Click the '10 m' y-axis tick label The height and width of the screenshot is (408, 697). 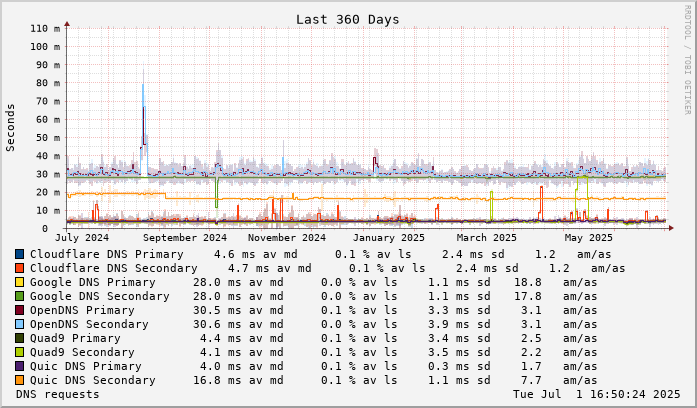point(48,211)
